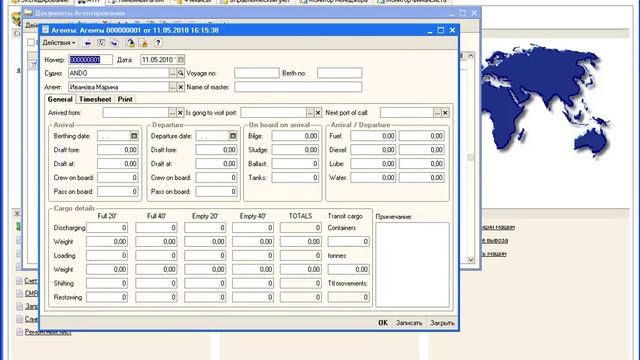The height and width of the screenshot is (360, 640).
Task: Open Arrived from selection via ellipsis button
Action: click(x=172, y=113)
